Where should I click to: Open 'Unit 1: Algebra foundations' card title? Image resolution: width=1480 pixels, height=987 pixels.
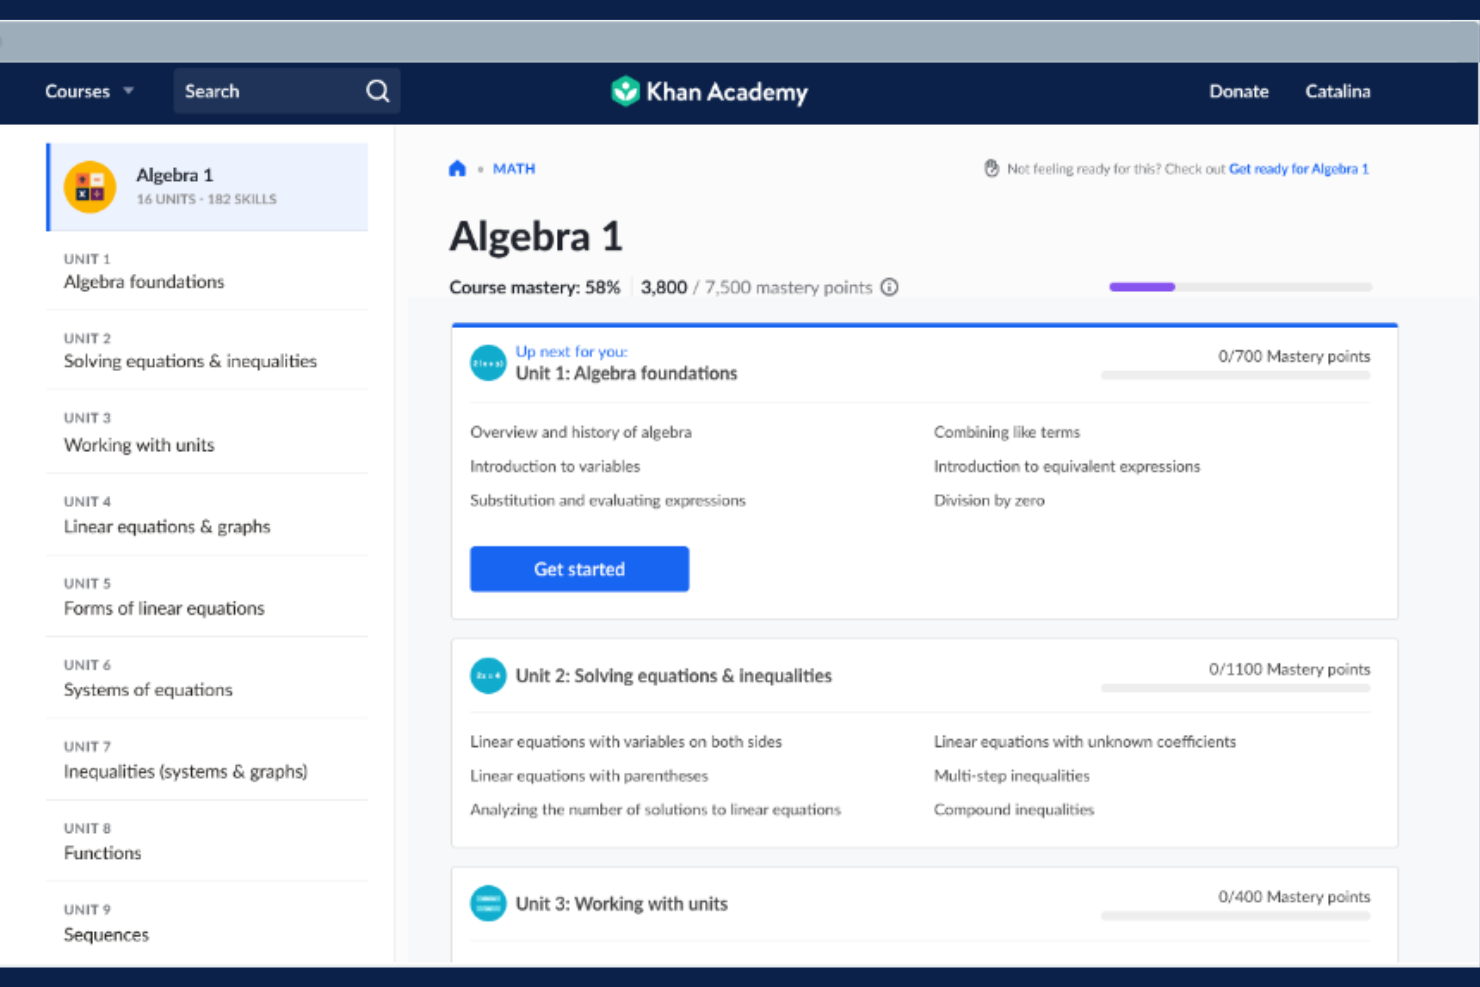[x=626, y=373]
